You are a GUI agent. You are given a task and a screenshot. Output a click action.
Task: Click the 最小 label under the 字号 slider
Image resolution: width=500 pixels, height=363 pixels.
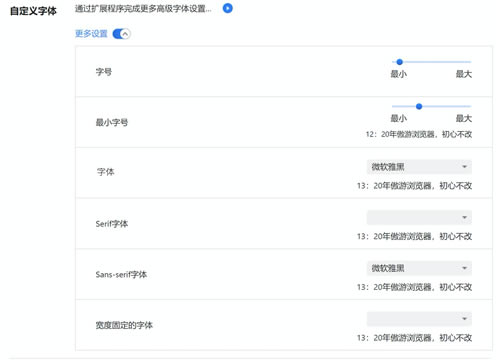[x=399, y=74]
